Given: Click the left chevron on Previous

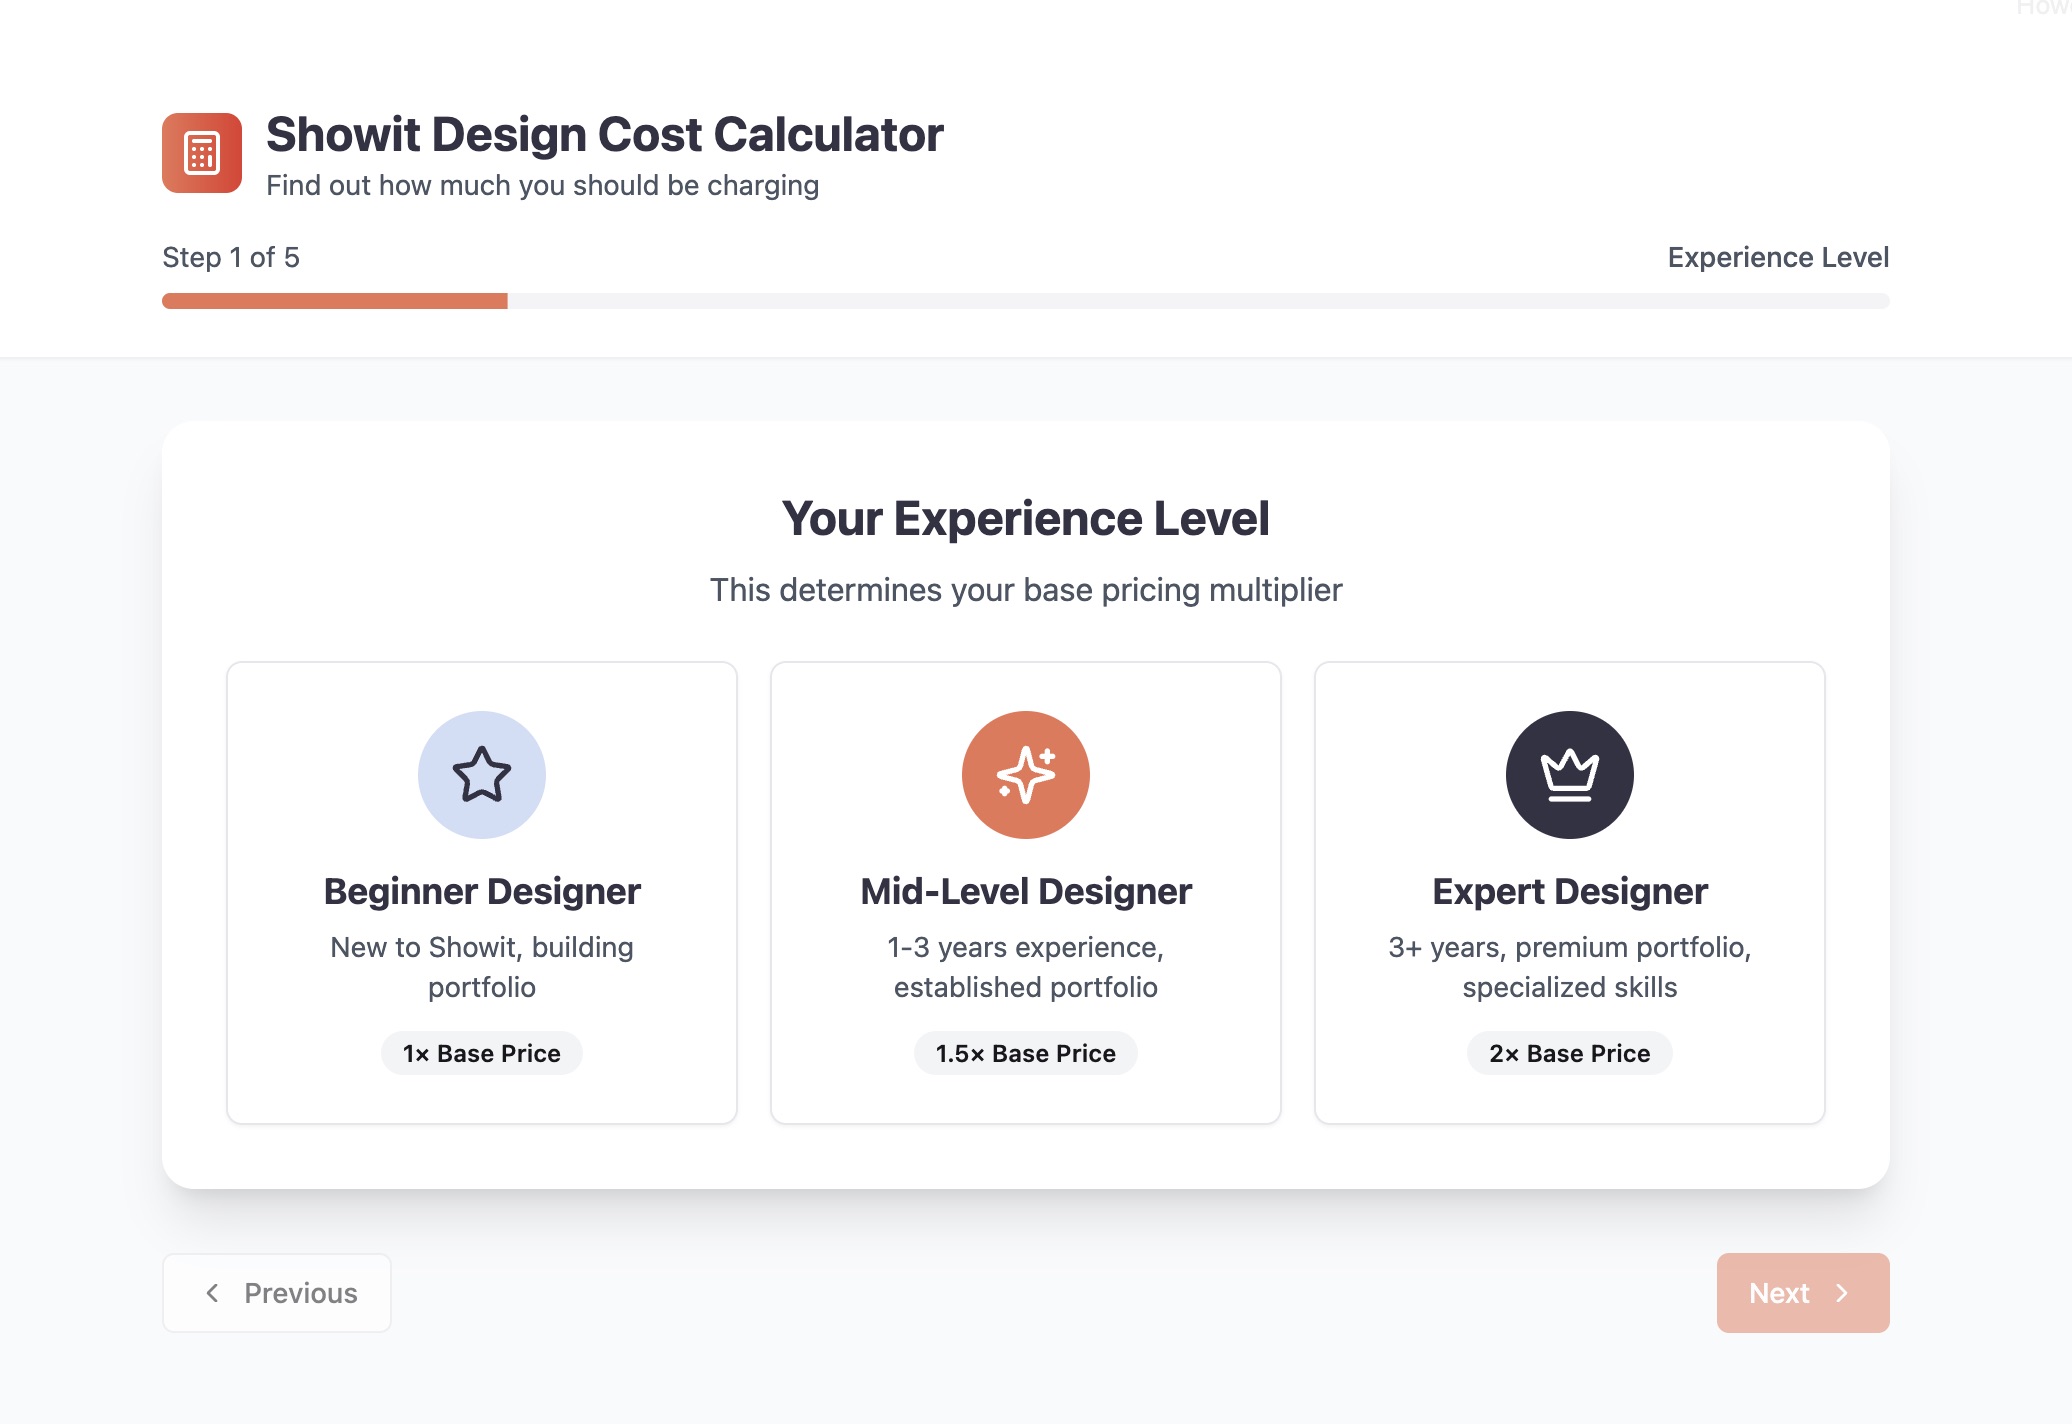Looking at the screenshot, I should [212, 1293].
